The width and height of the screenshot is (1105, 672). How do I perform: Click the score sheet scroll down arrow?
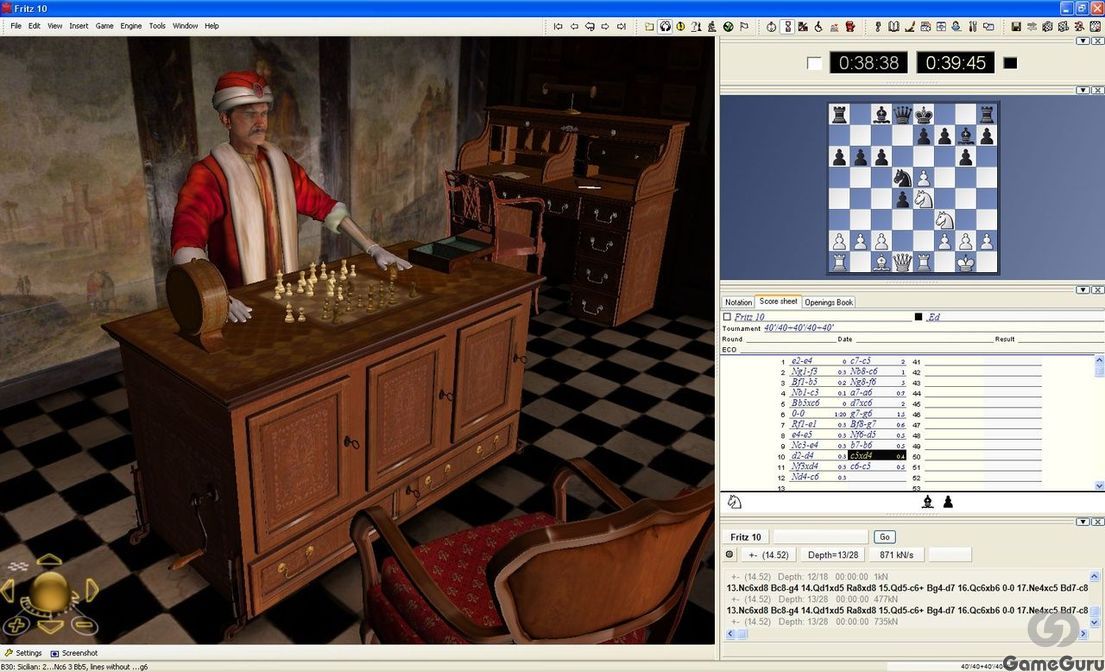[1099, 486]
